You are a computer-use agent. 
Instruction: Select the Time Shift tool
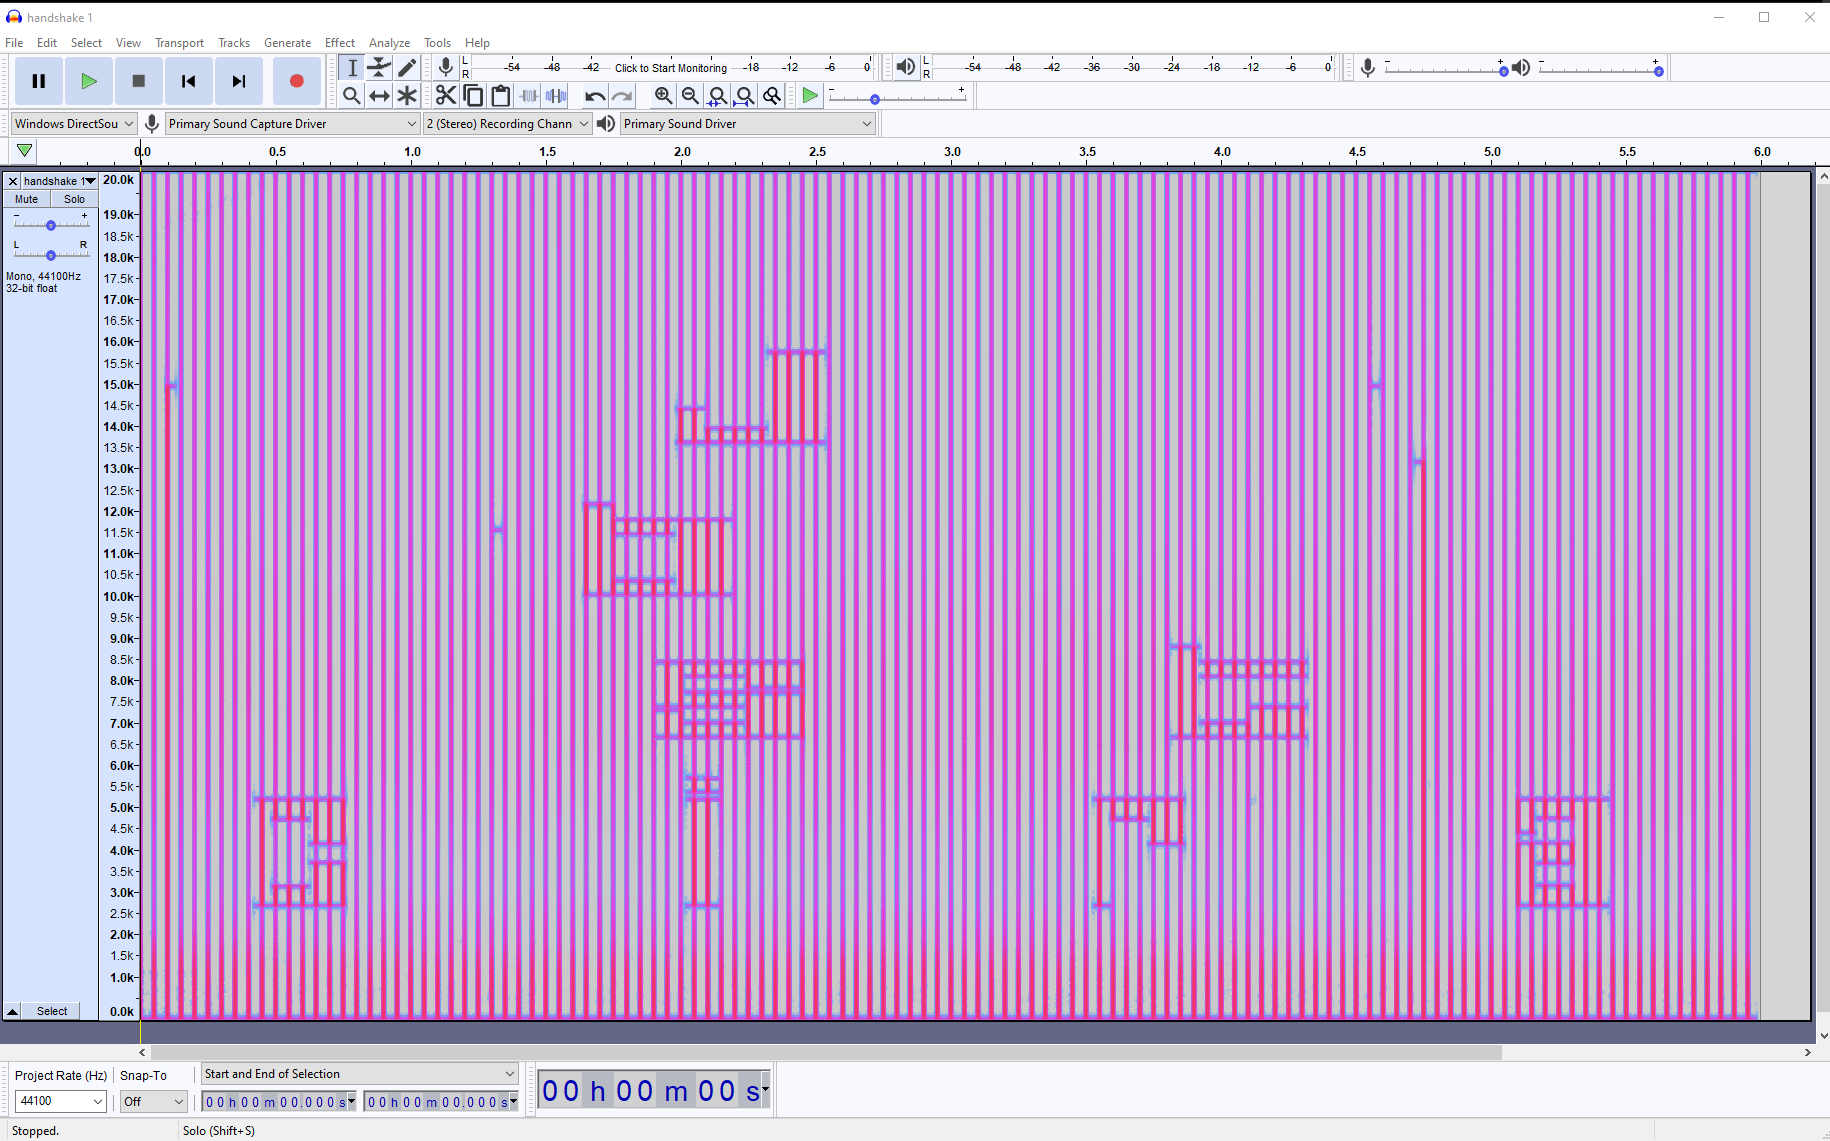click(379, 95)
